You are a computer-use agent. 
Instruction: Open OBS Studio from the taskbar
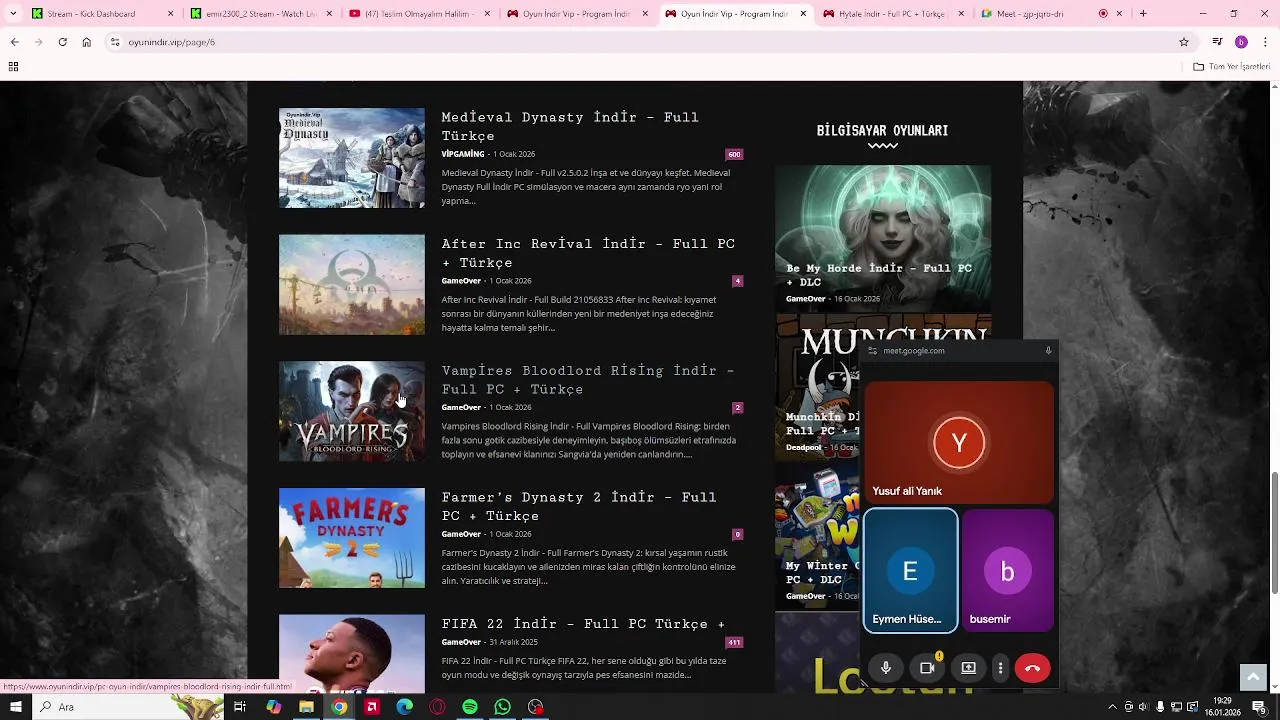536,707
